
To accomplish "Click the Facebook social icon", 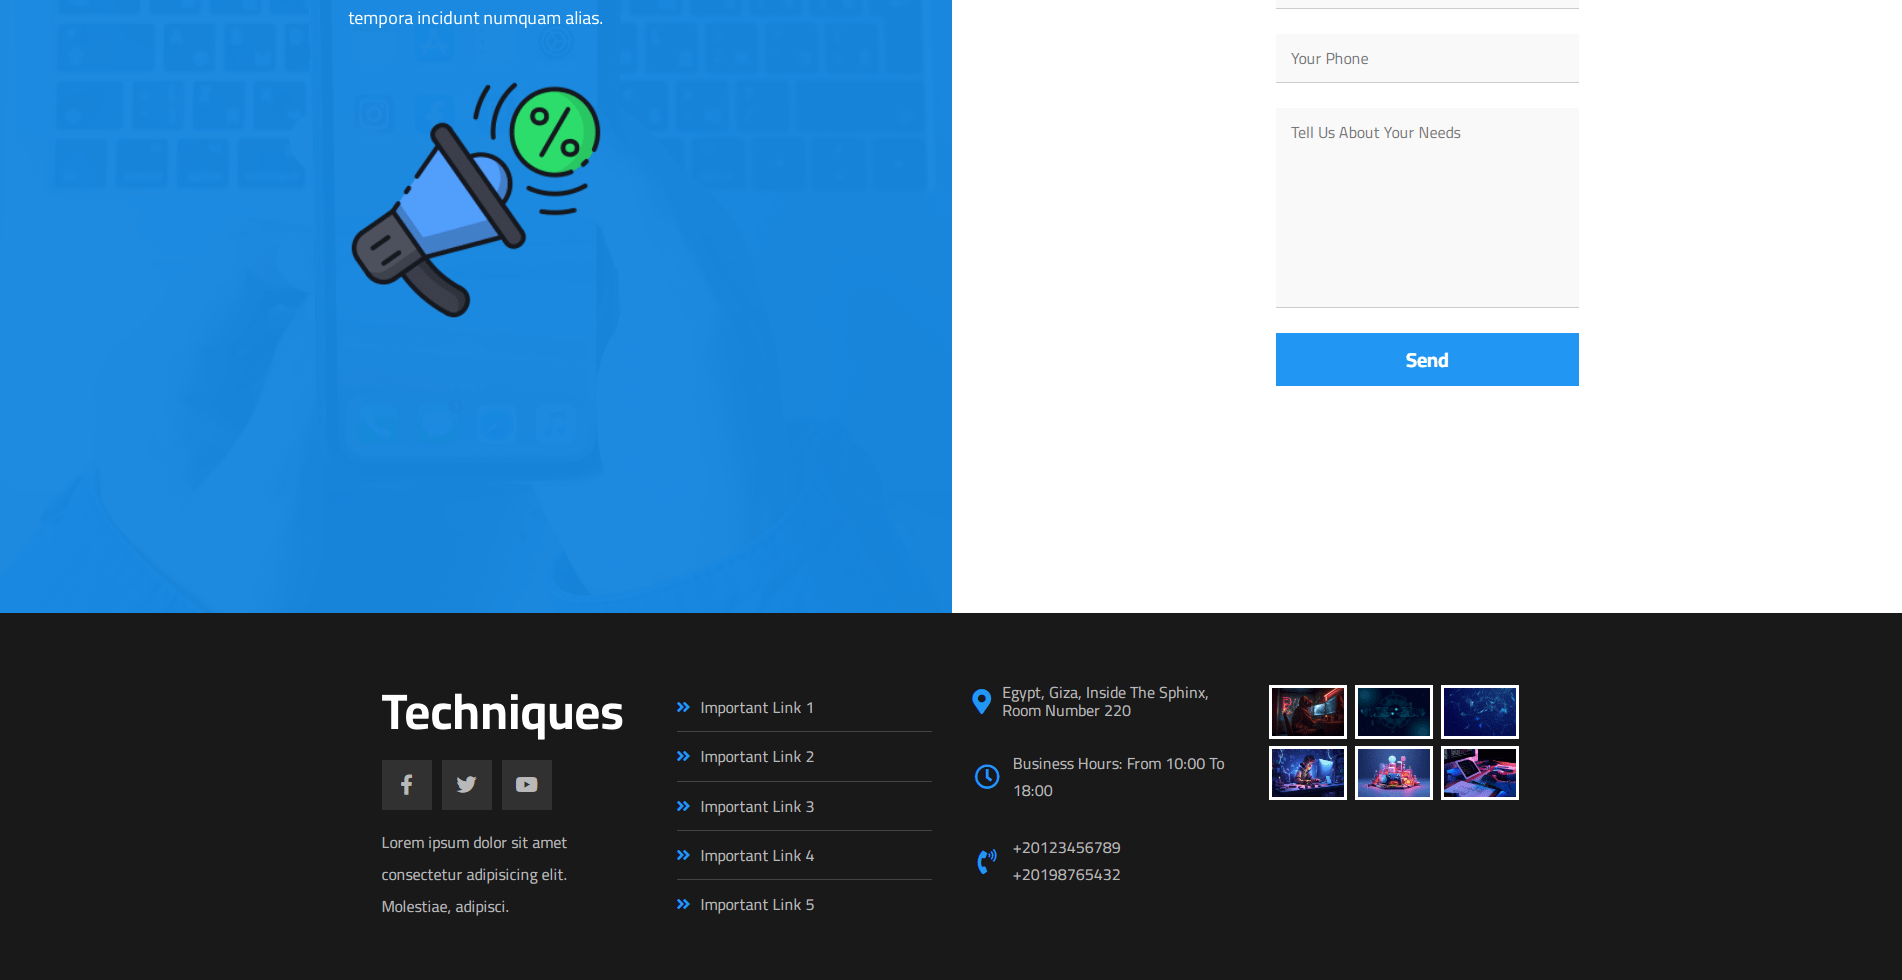I will click(x=406, y=785).
